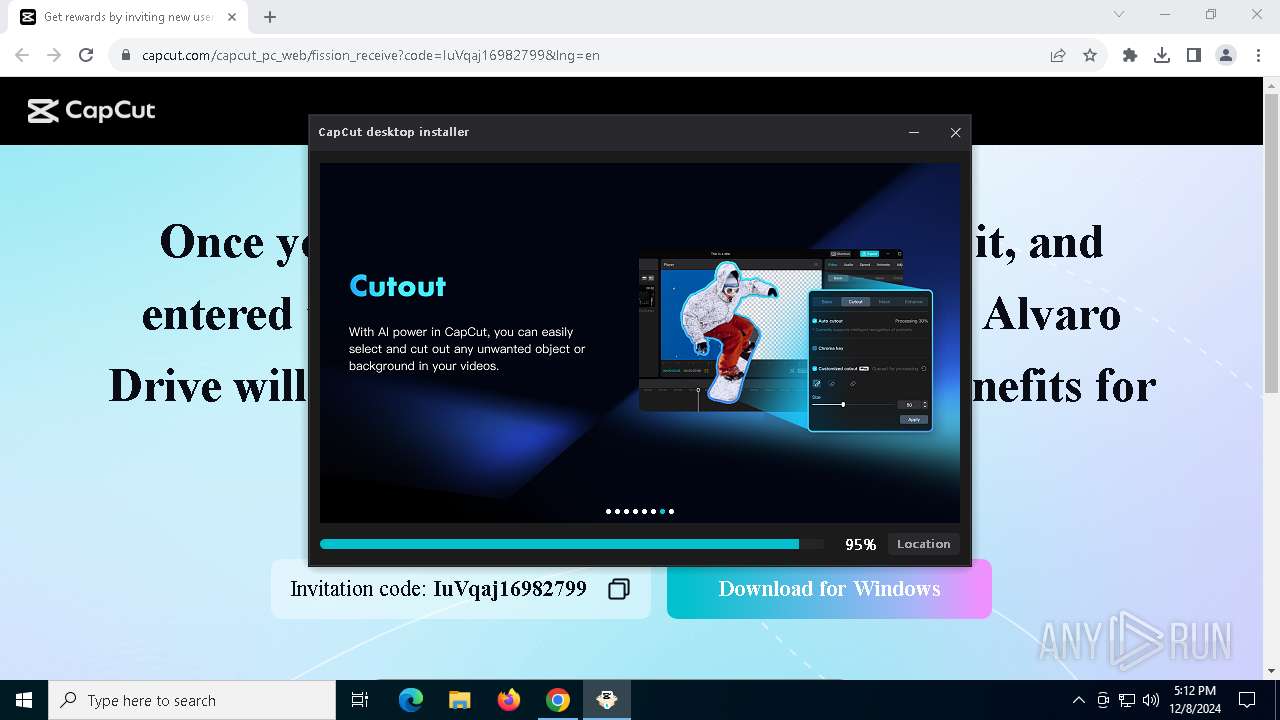Open the network icon in system tray
Screen dimensions: 1280x720
[x=1127, y=700]
